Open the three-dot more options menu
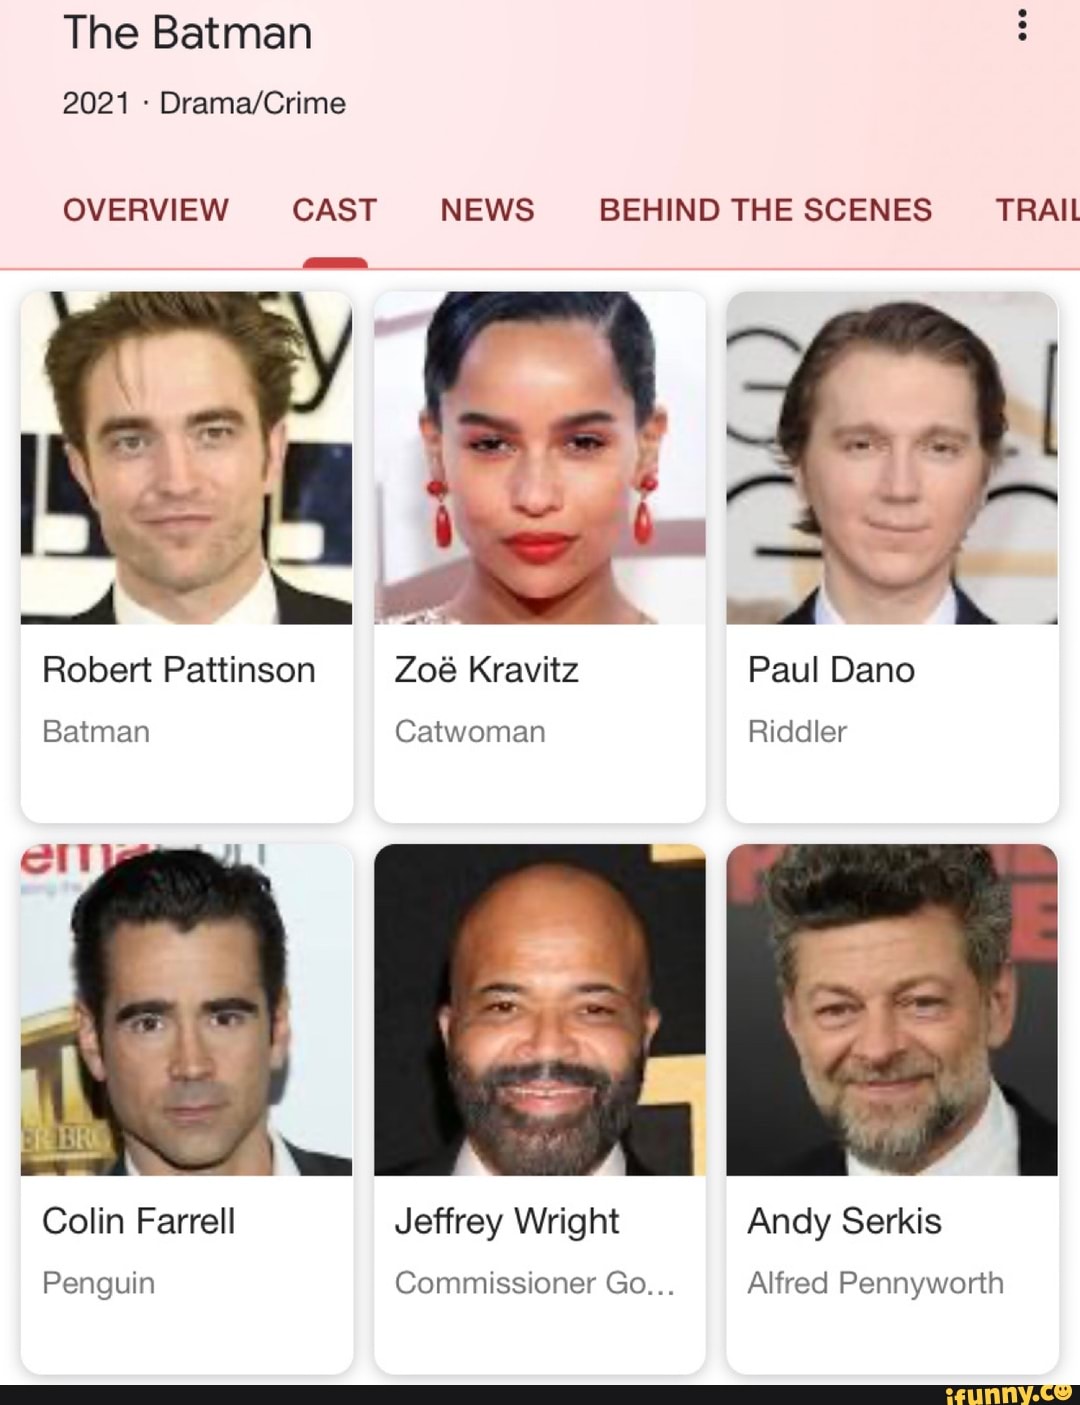The height and width of the screenshot is (1405, 1080). 1021,25
